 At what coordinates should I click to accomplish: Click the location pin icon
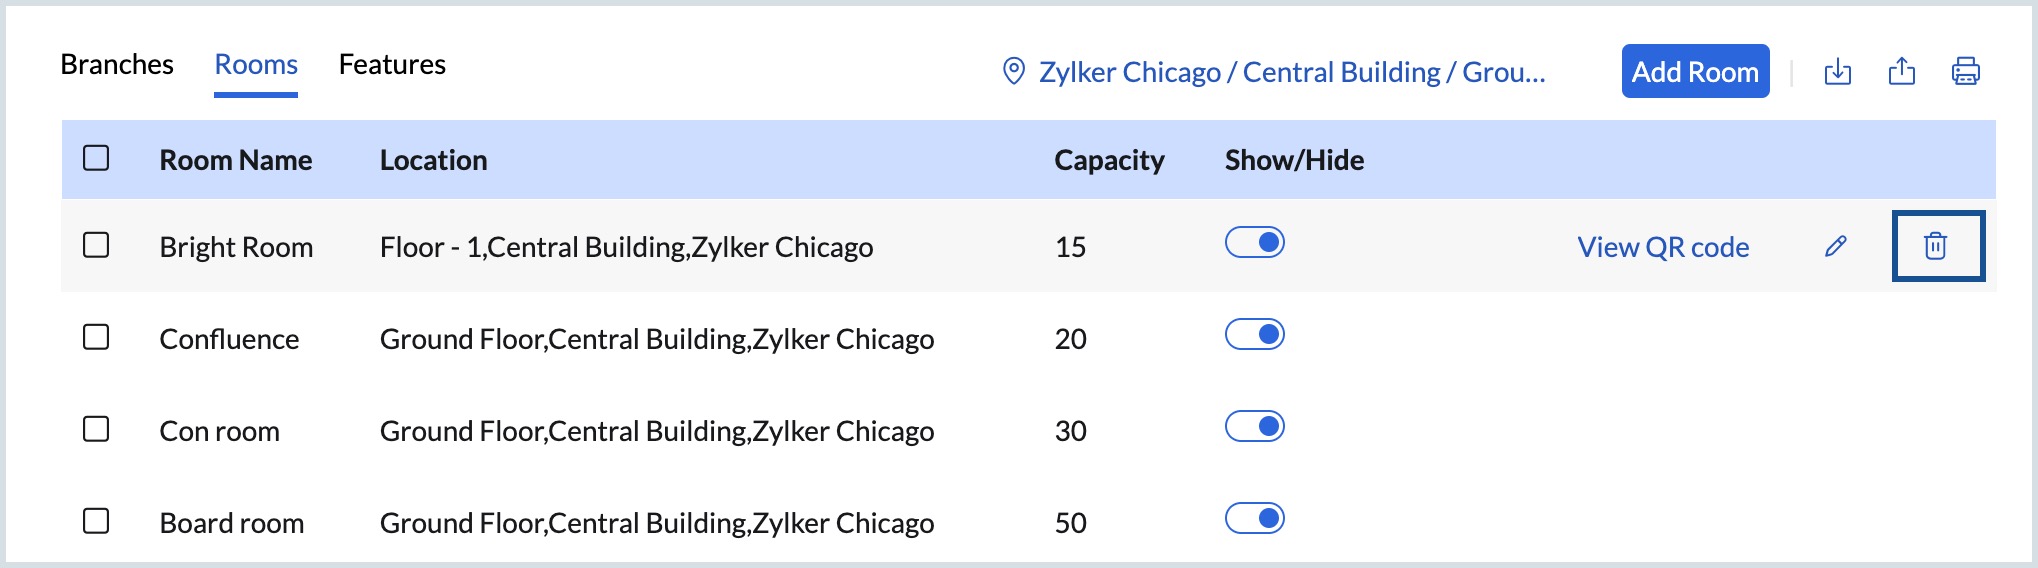pyautogui.click(x=1013, y=72)
